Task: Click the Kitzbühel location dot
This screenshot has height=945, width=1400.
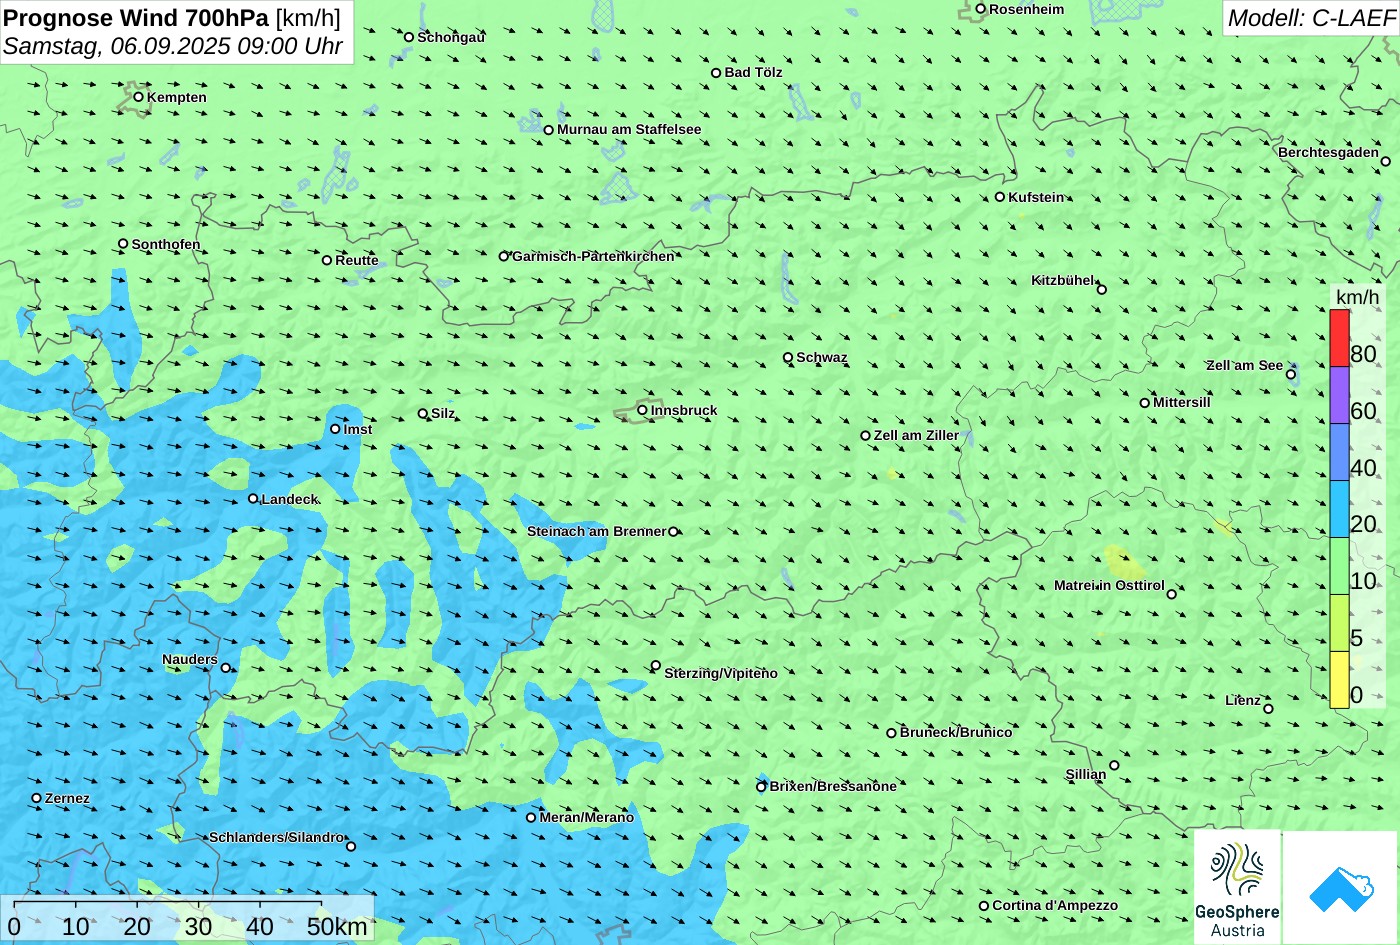Action: [x=1102, y=290]
